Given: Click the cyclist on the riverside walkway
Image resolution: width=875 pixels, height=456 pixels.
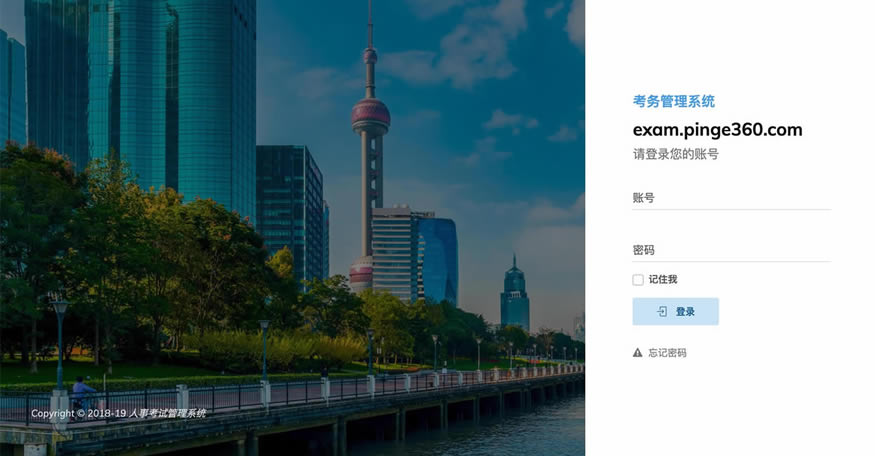Looking at the screenshot, I should 83,392.
